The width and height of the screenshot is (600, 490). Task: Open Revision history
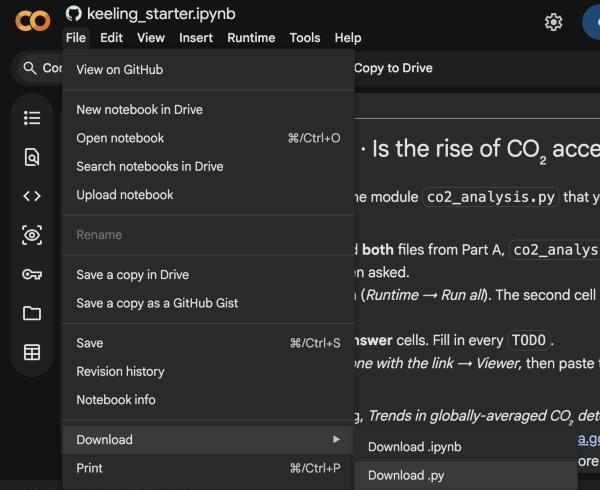209,371
